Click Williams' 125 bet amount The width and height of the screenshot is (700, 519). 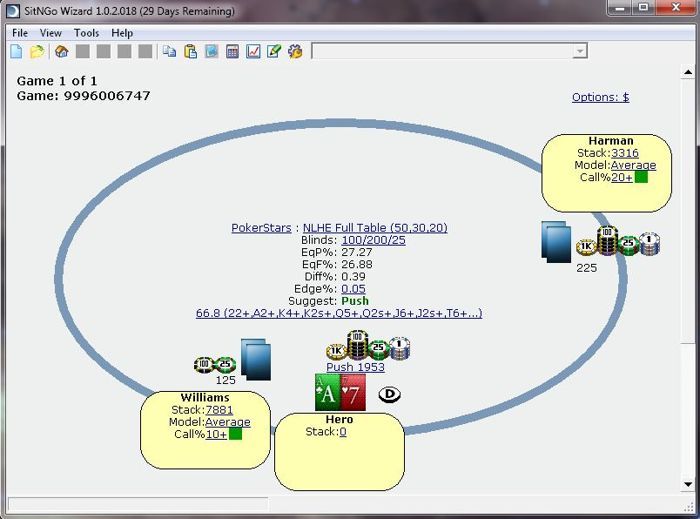[x=225, y=380]
